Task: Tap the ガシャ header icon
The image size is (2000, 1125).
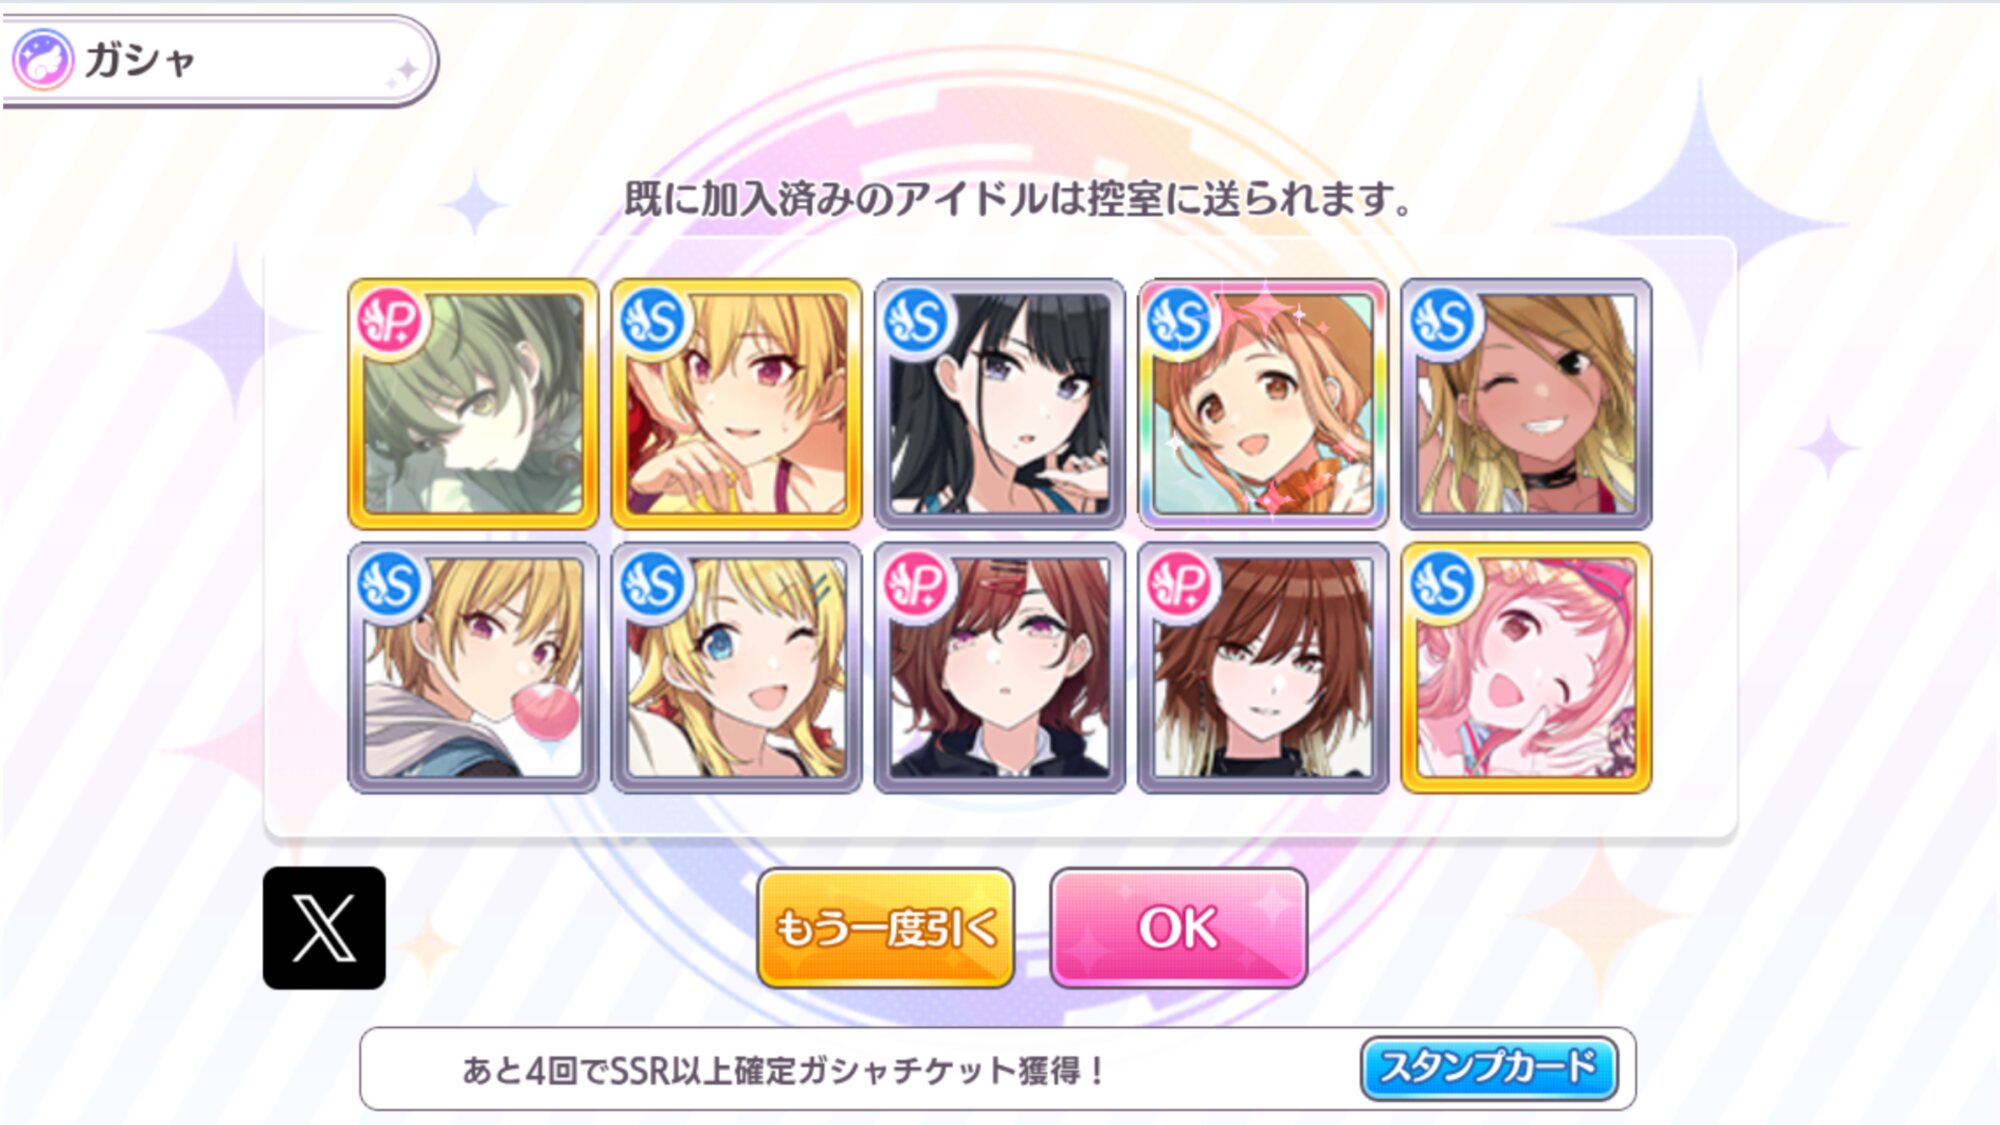Action: (43, 60)
